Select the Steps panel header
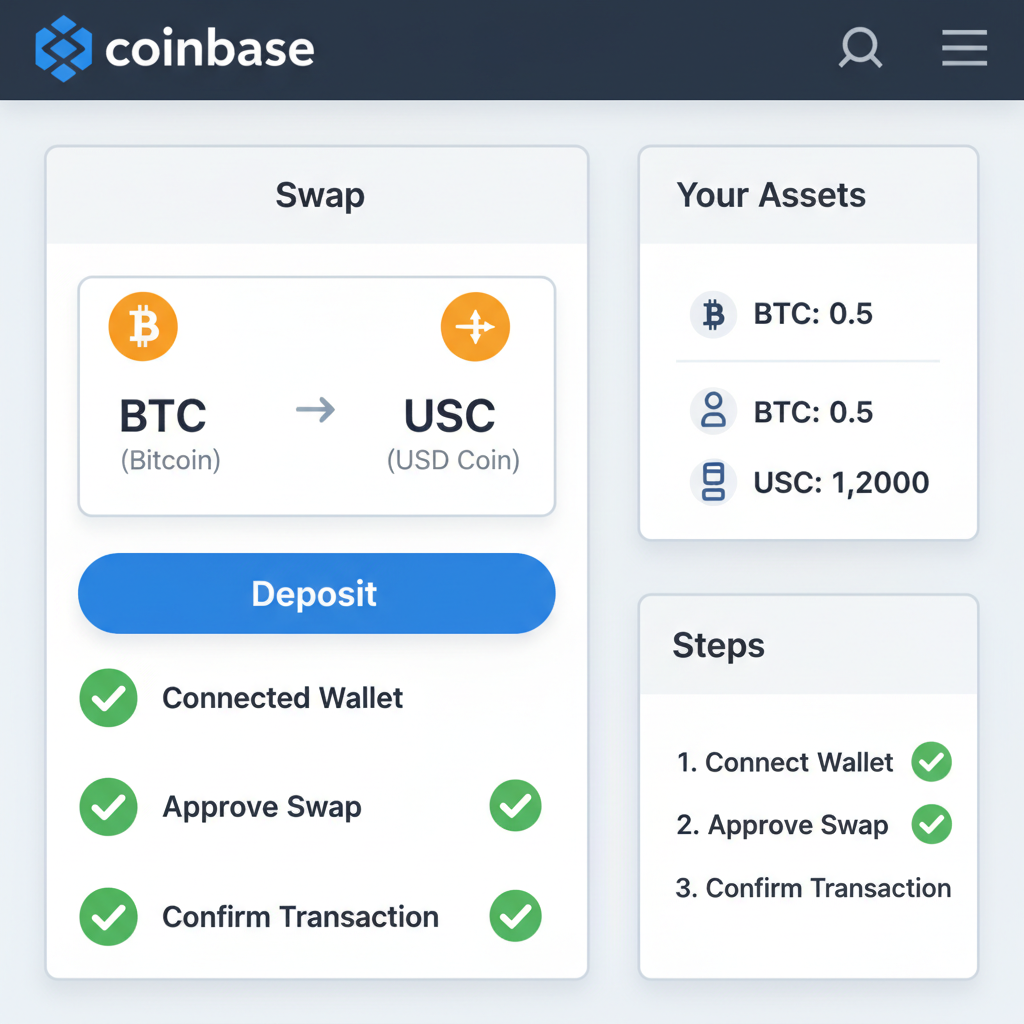Viewport: 1024px width, 1024px height. [x=718, y=646]
